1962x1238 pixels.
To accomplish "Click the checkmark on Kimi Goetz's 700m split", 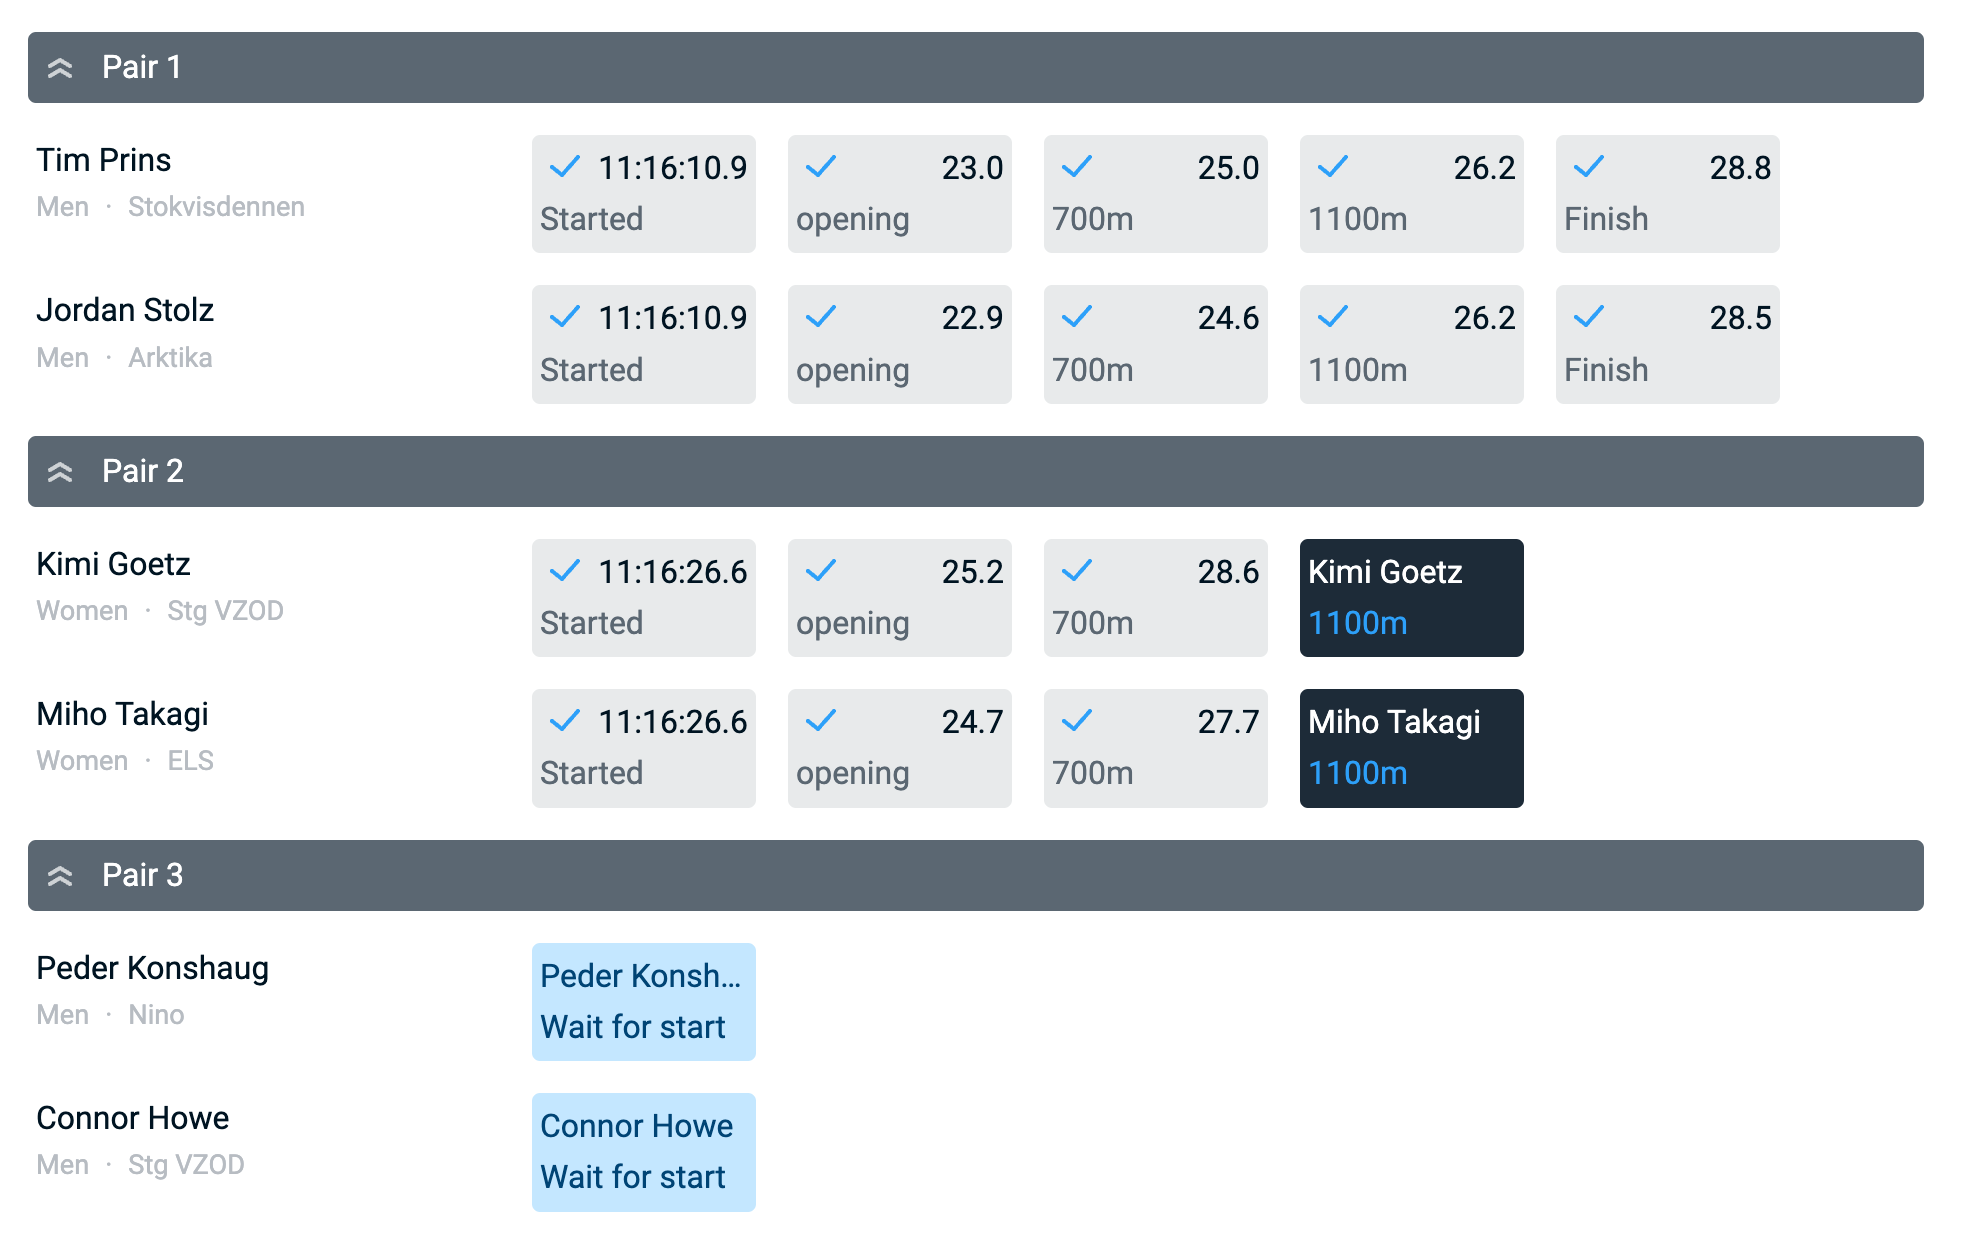I will tap(1077, 571).
